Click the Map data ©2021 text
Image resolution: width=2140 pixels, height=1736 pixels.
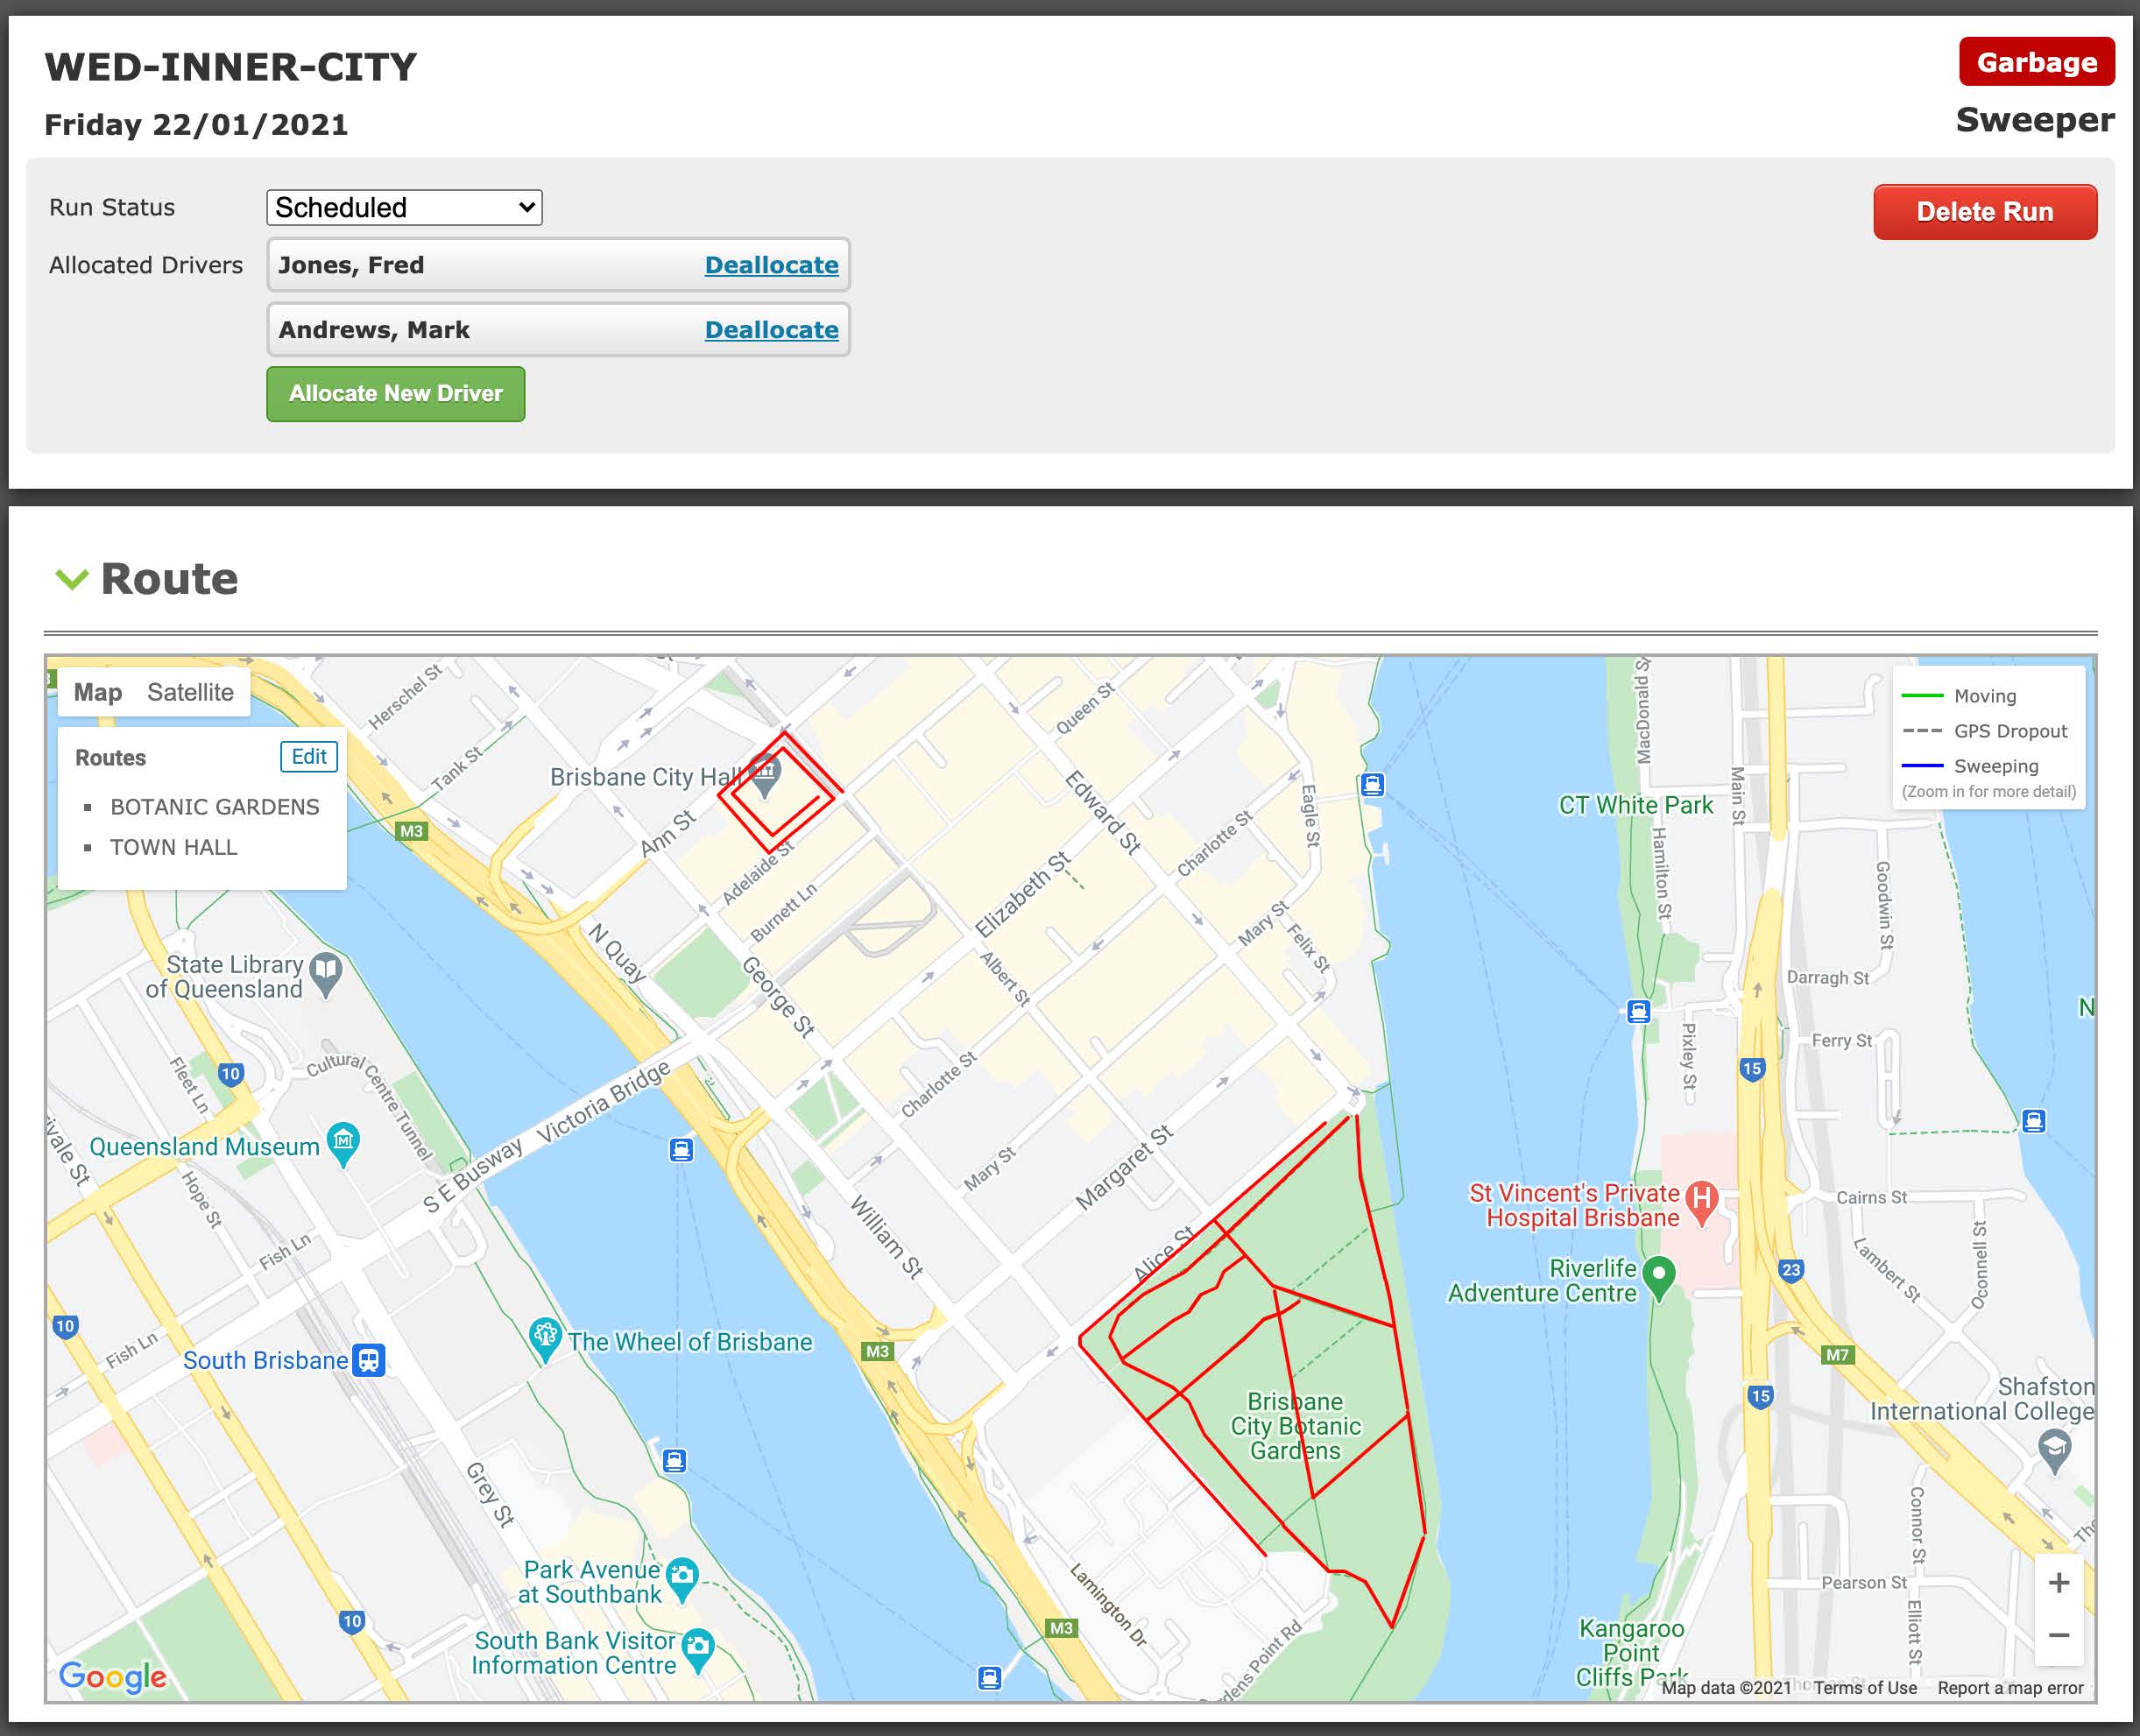coord(1727,1688)
